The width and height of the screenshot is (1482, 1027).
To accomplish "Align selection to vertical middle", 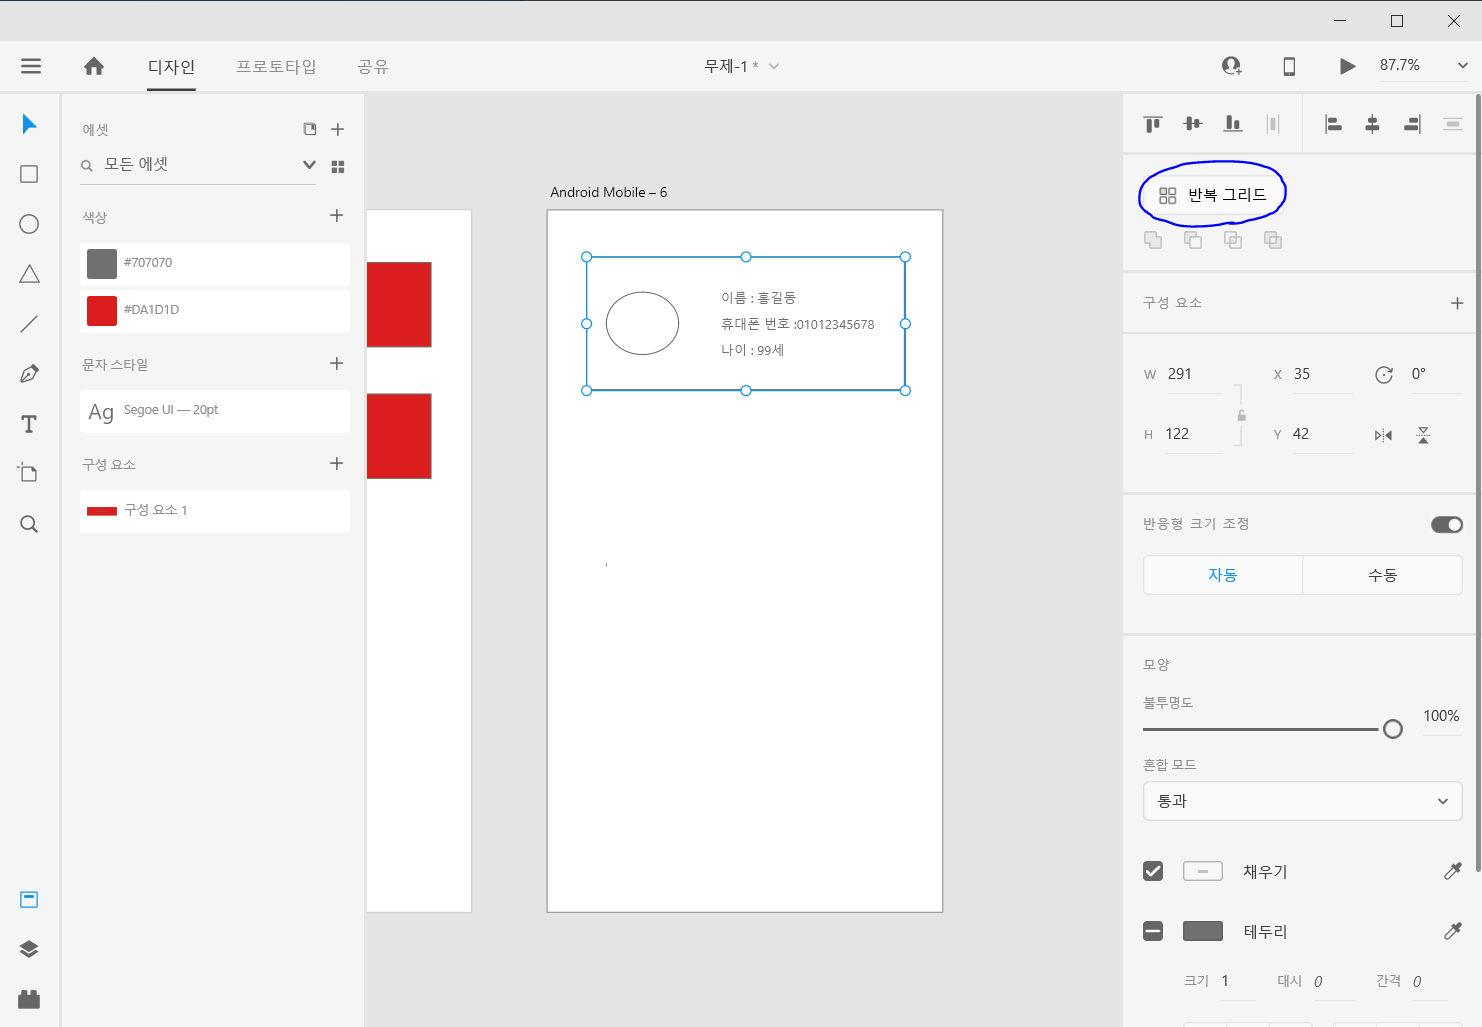I will 1193,124.
